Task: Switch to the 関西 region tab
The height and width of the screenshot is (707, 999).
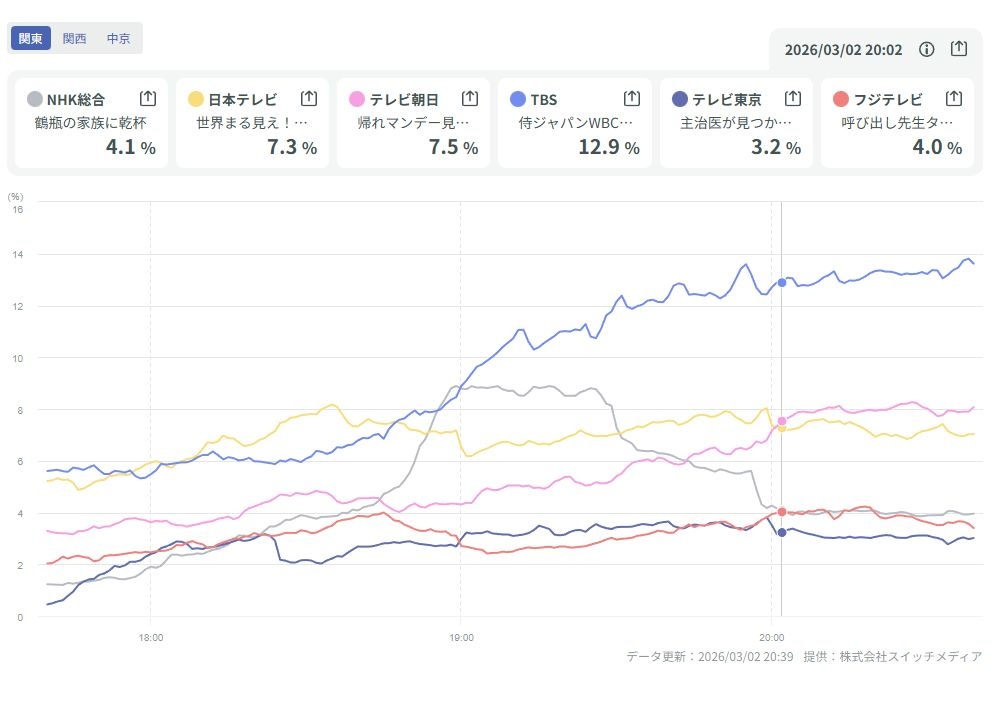Action: (x=74, y=38)
